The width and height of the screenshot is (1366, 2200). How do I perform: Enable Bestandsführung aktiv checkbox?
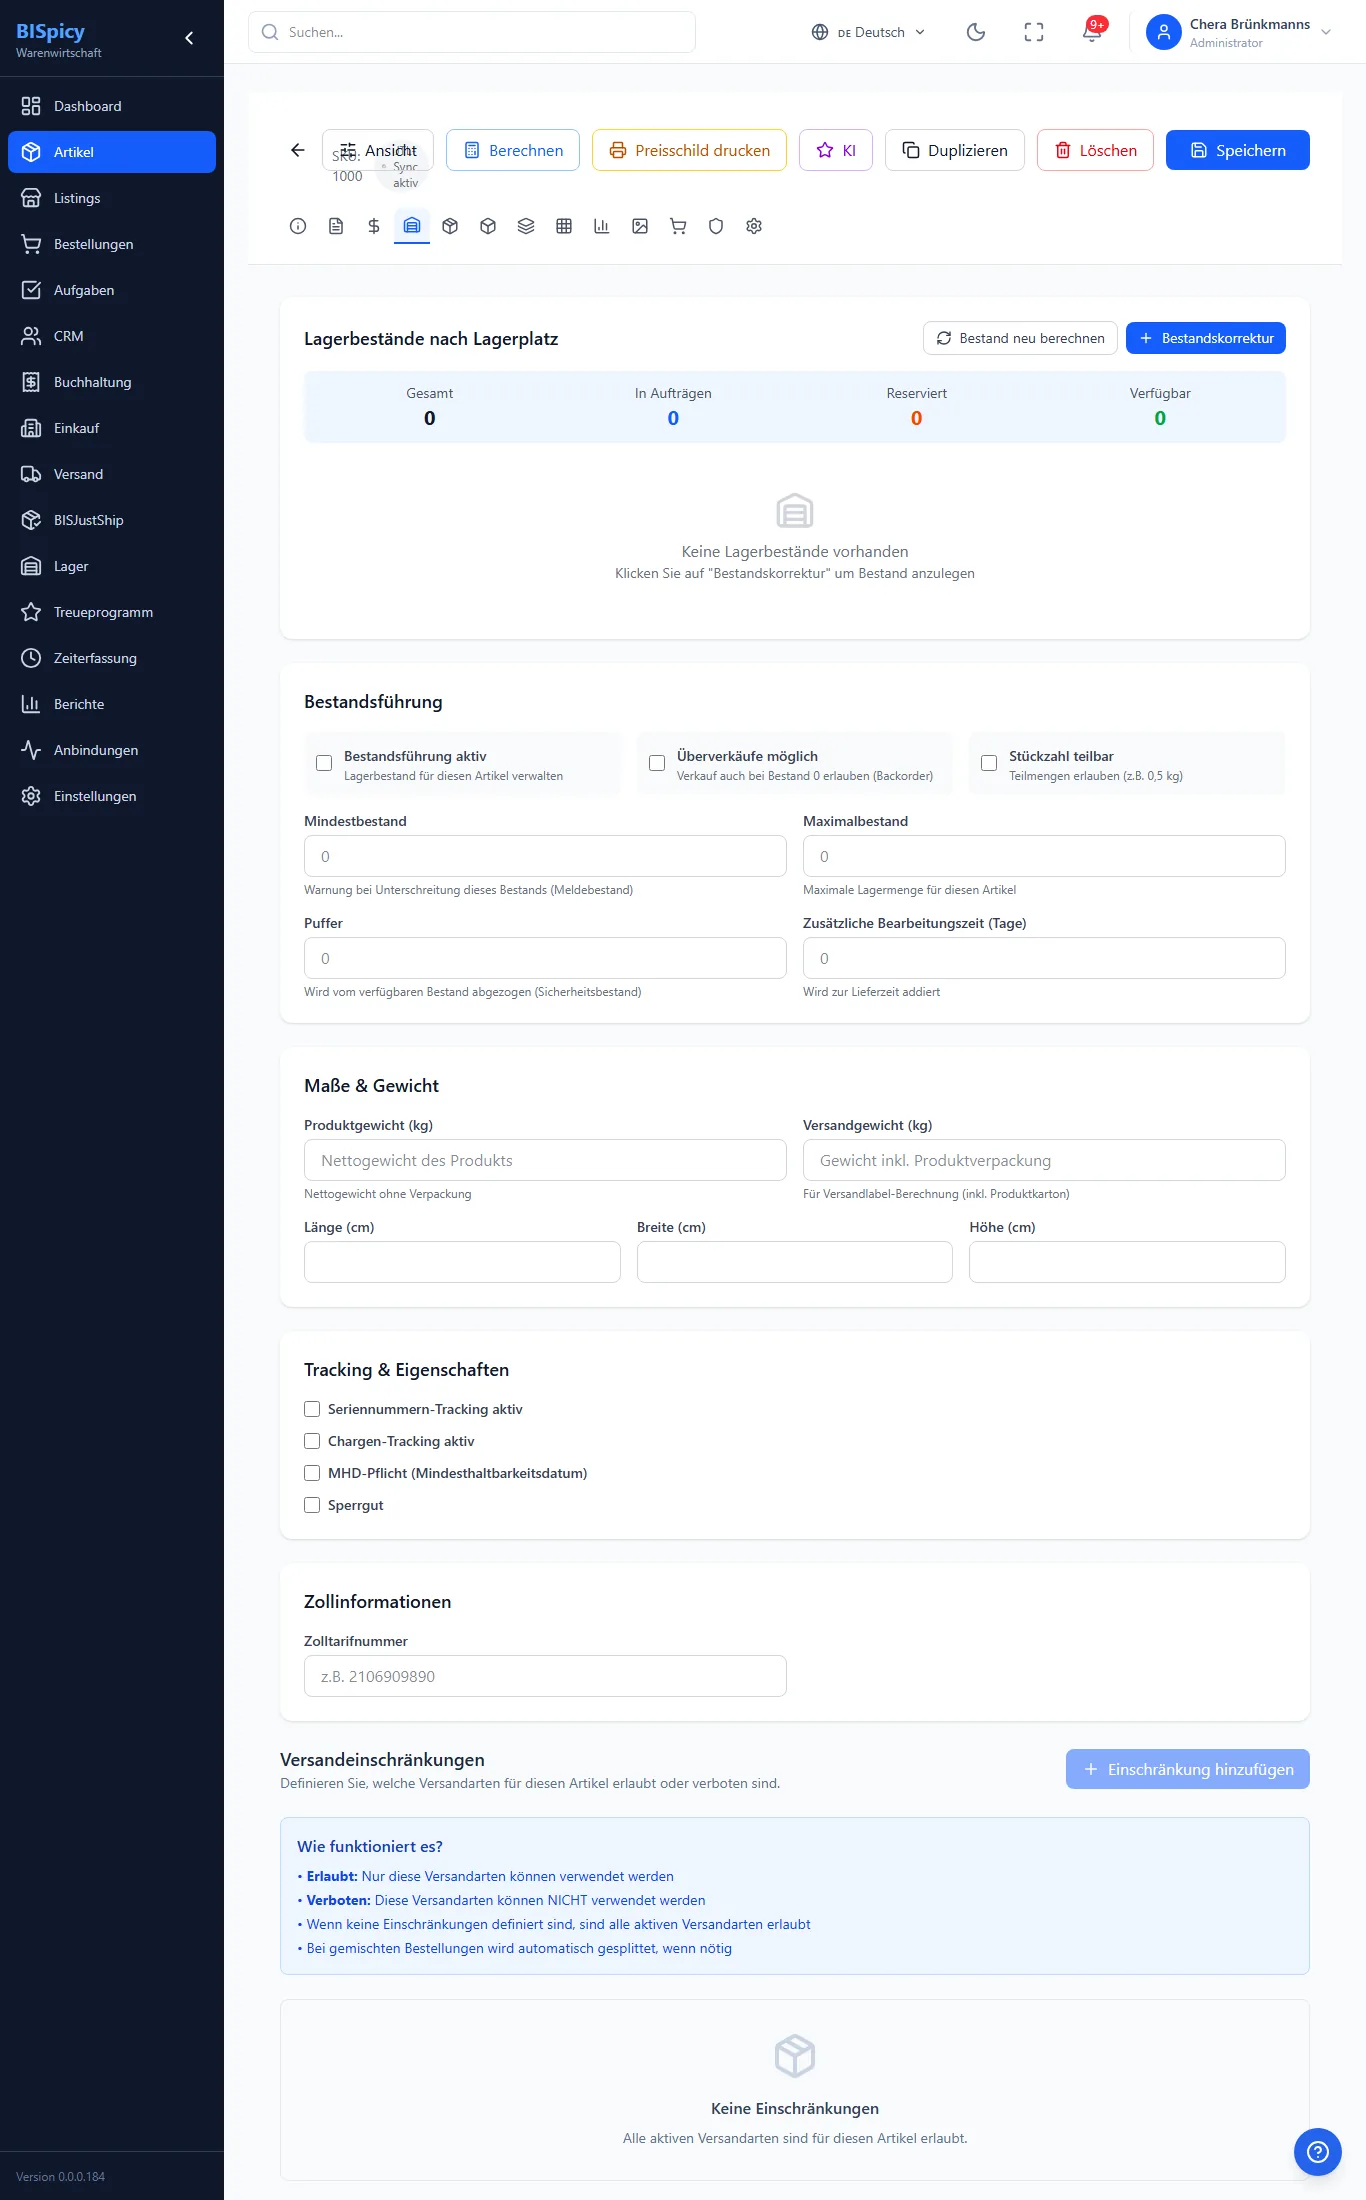pyautogui.click(x=324, y=763)
